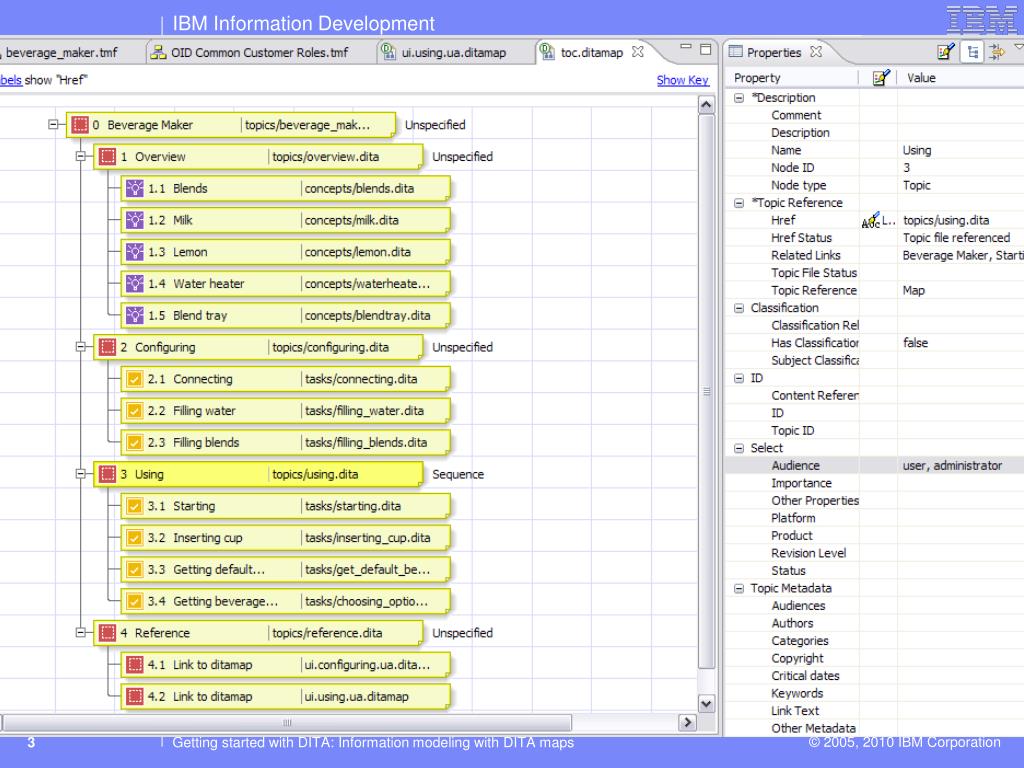Toggle the Properties tree view icon

[x=972, y=52]
